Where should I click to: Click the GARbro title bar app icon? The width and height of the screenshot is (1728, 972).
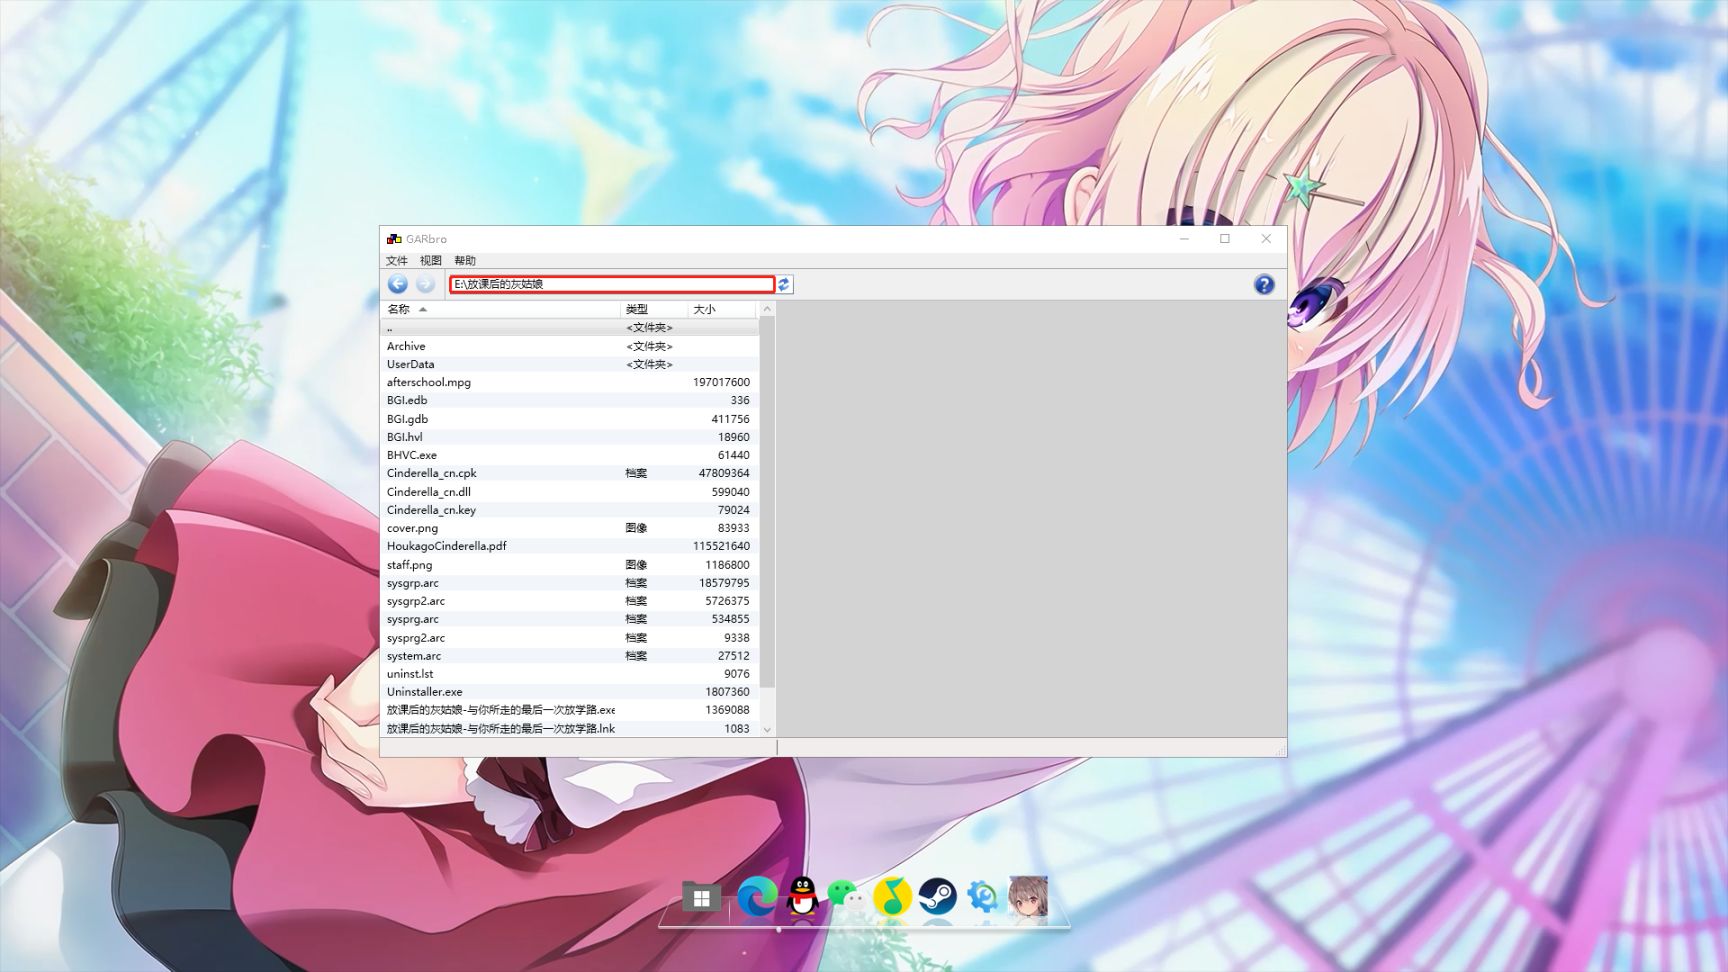[394, 239]
